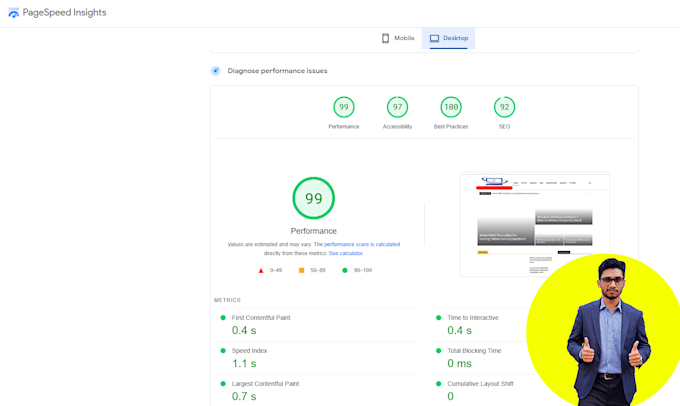
Task: Click the small Performance label under gauge
Action: 344,127
